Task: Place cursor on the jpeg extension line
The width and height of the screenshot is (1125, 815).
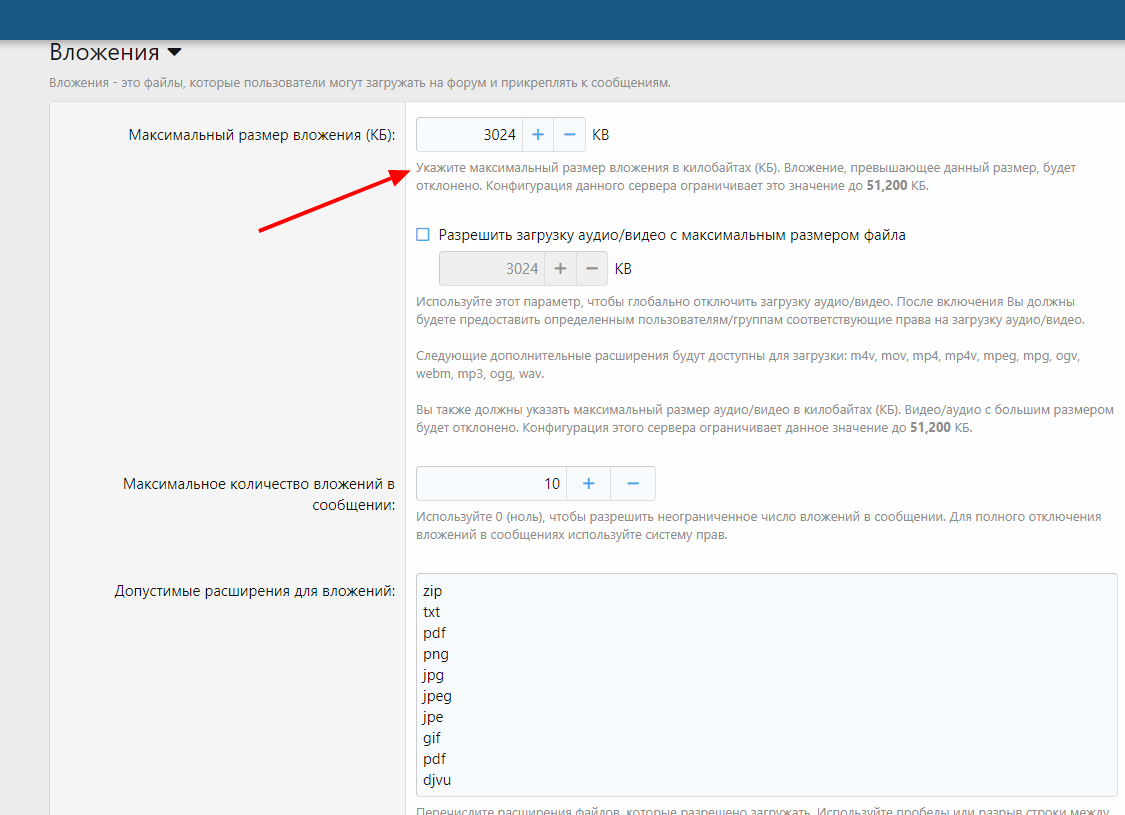Action: coord(438,696)
